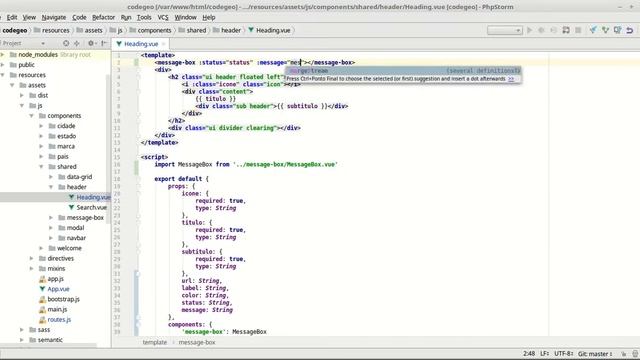640x360 pixels.
Task: Click the Revert undo arrow icon
Action: pos(630,30)
